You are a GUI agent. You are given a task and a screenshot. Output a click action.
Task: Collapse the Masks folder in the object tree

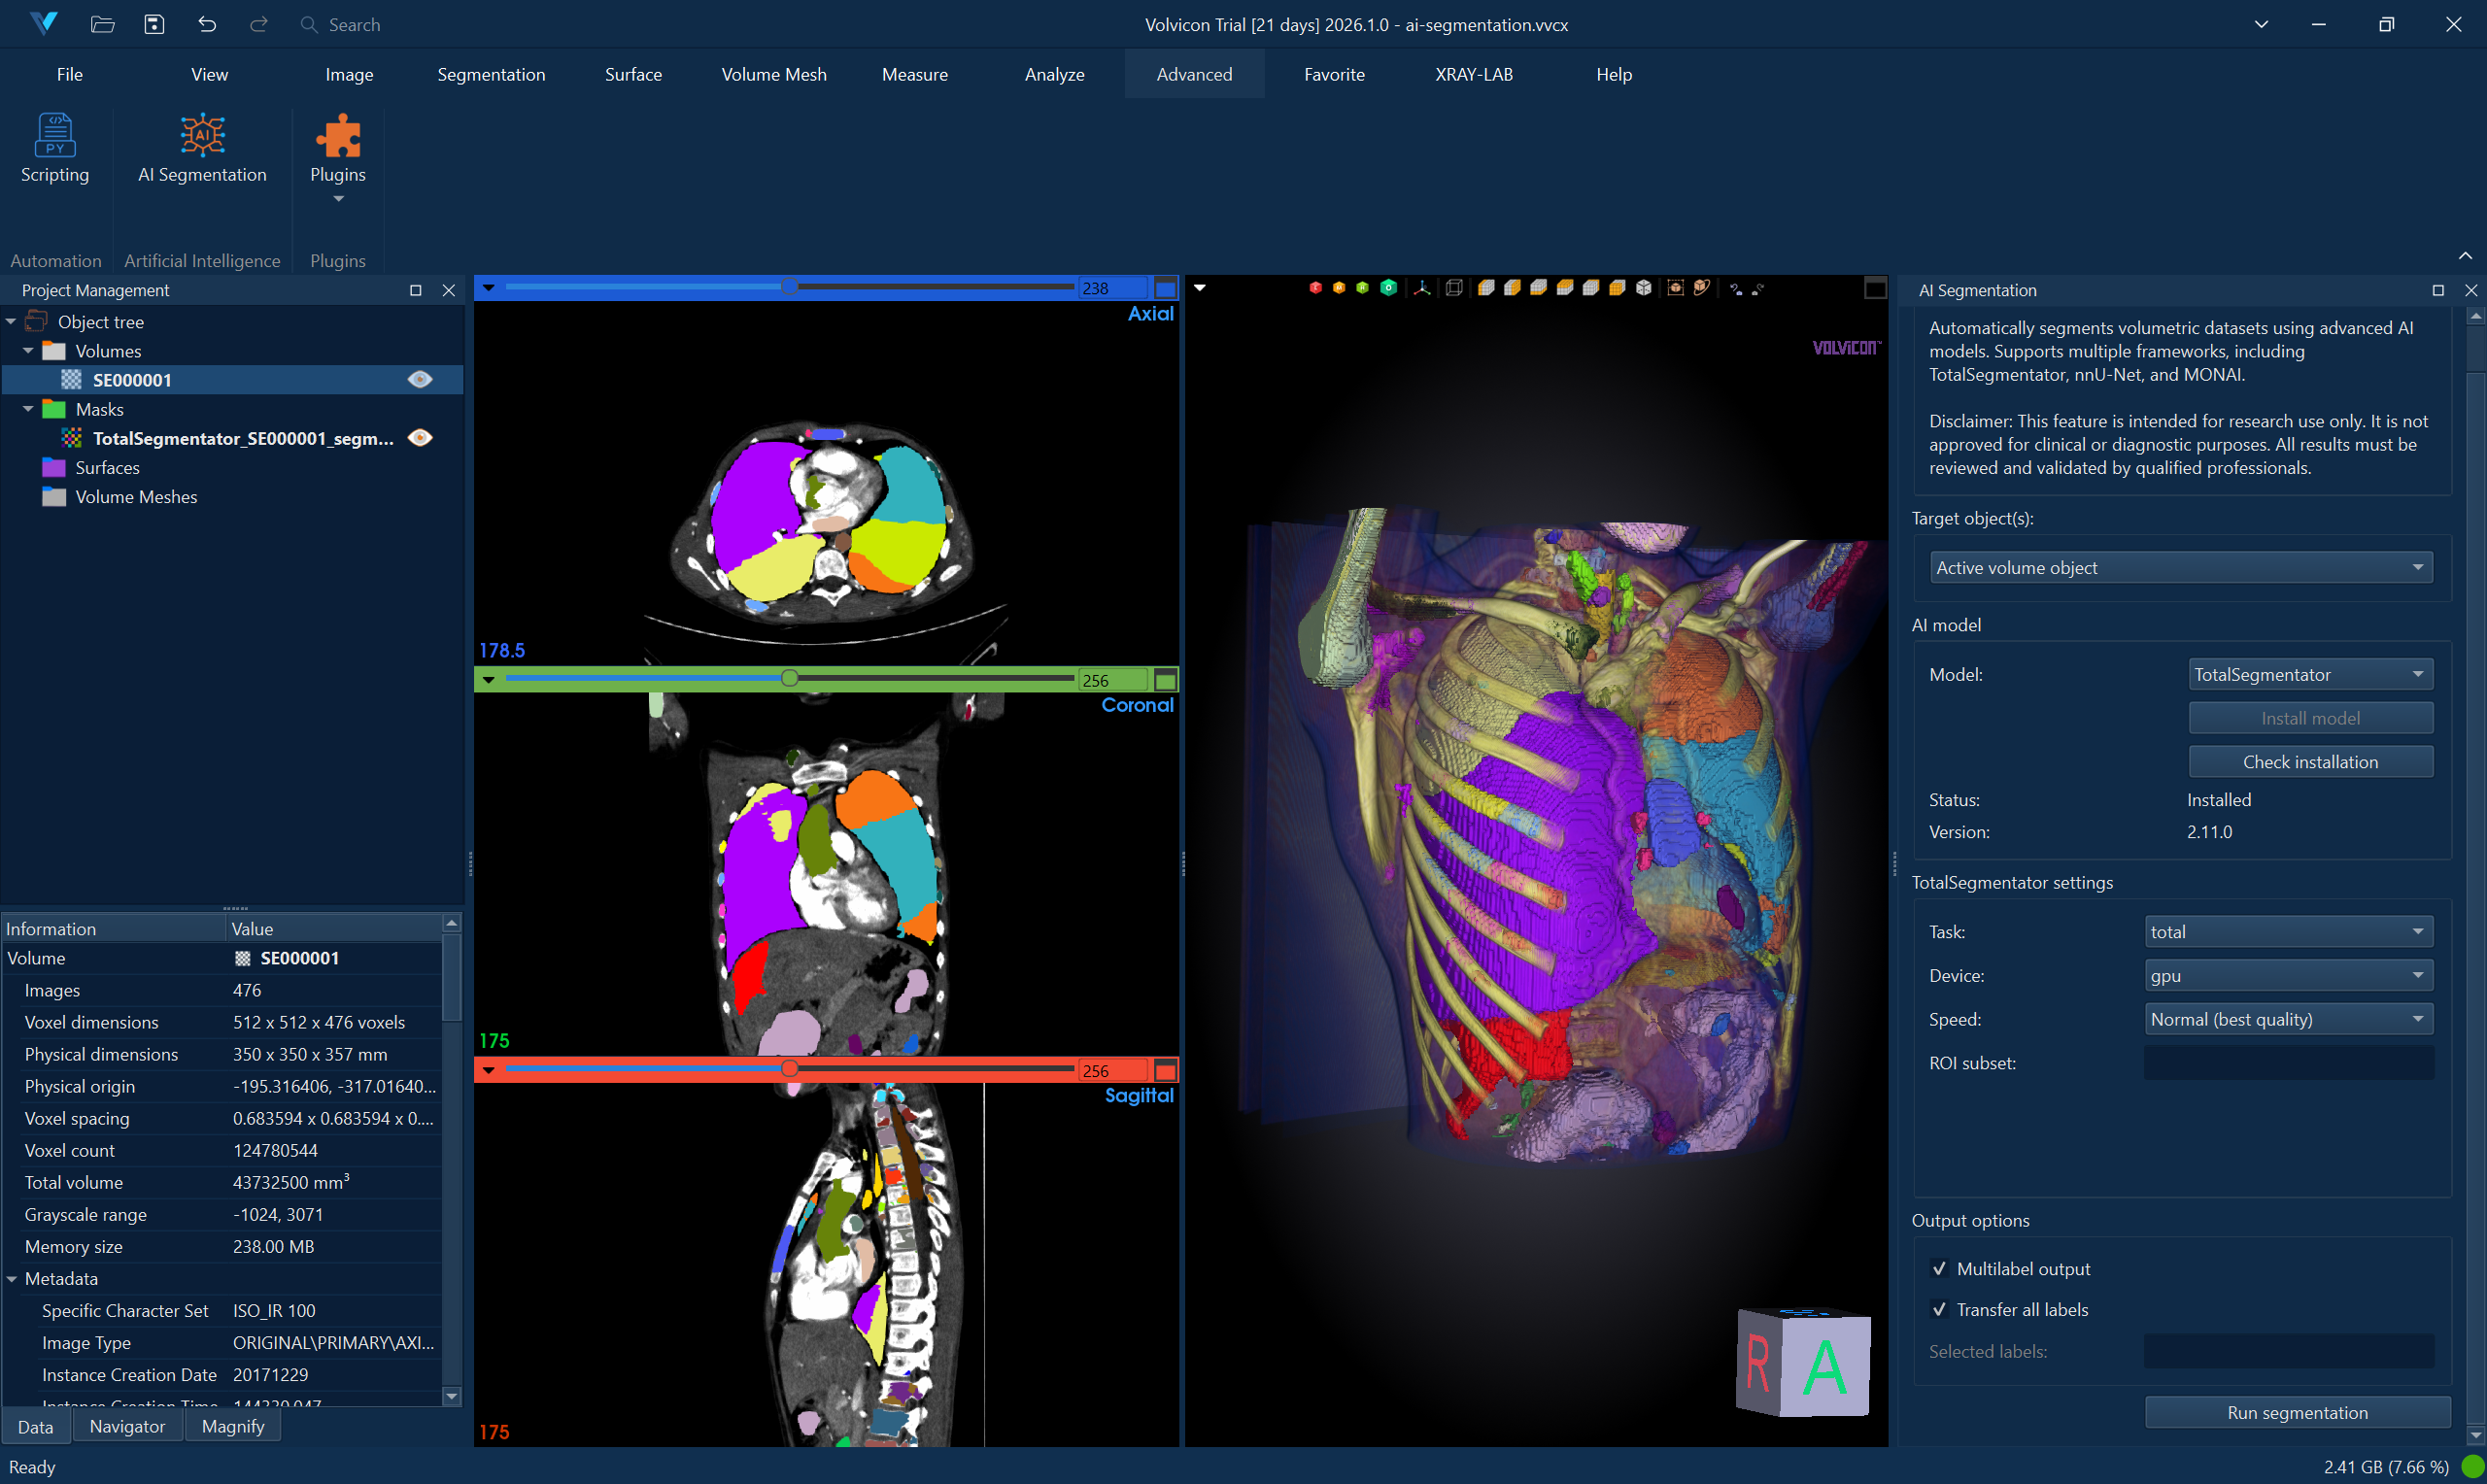(28, 409)
